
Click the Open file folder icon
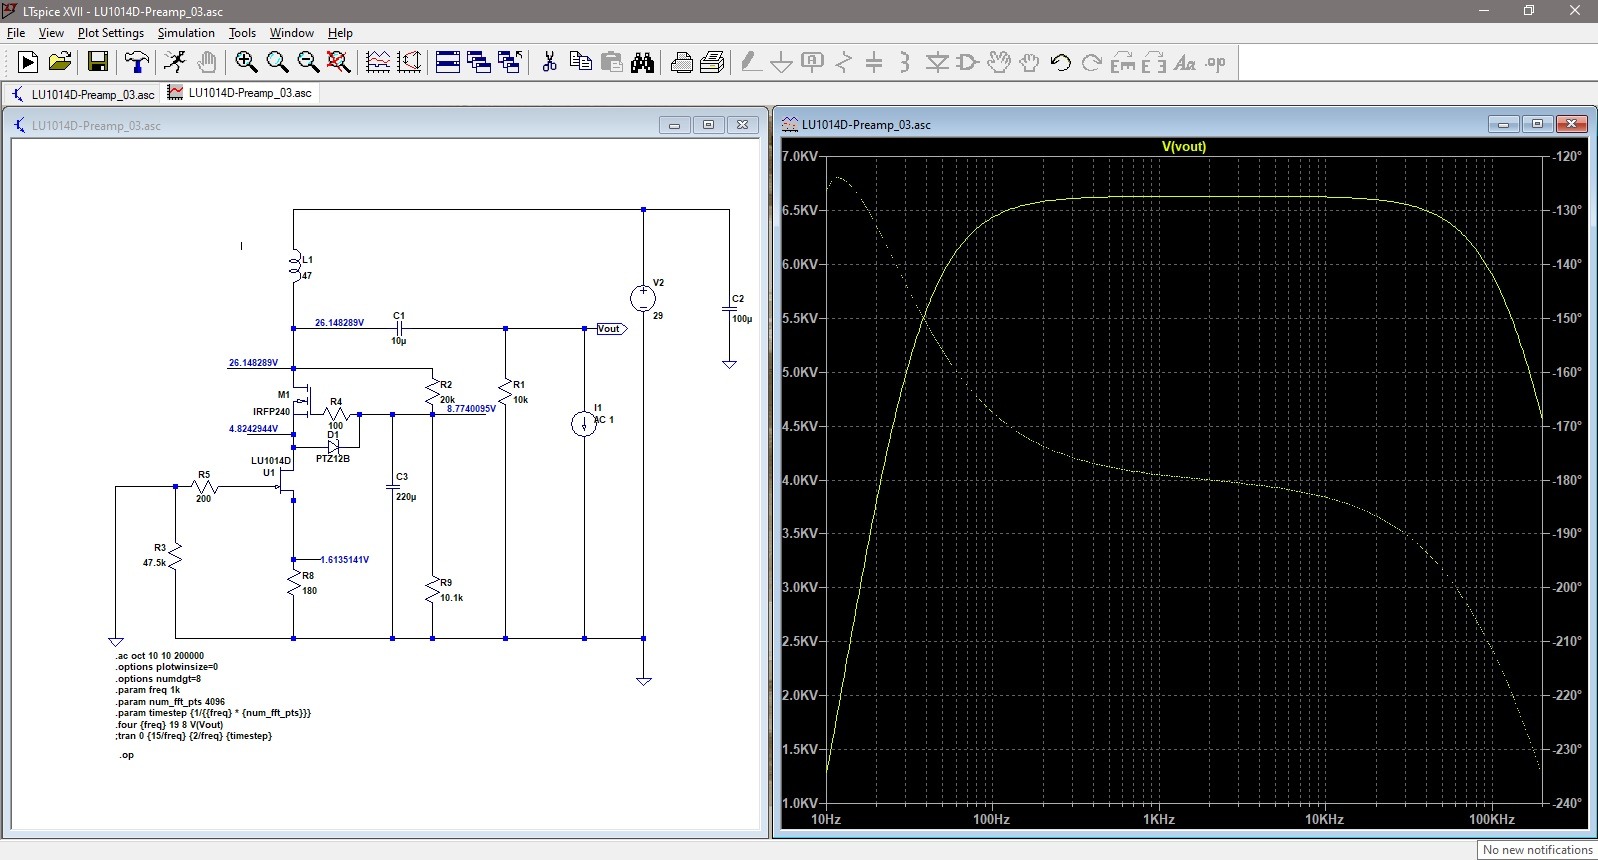point(60,63)
